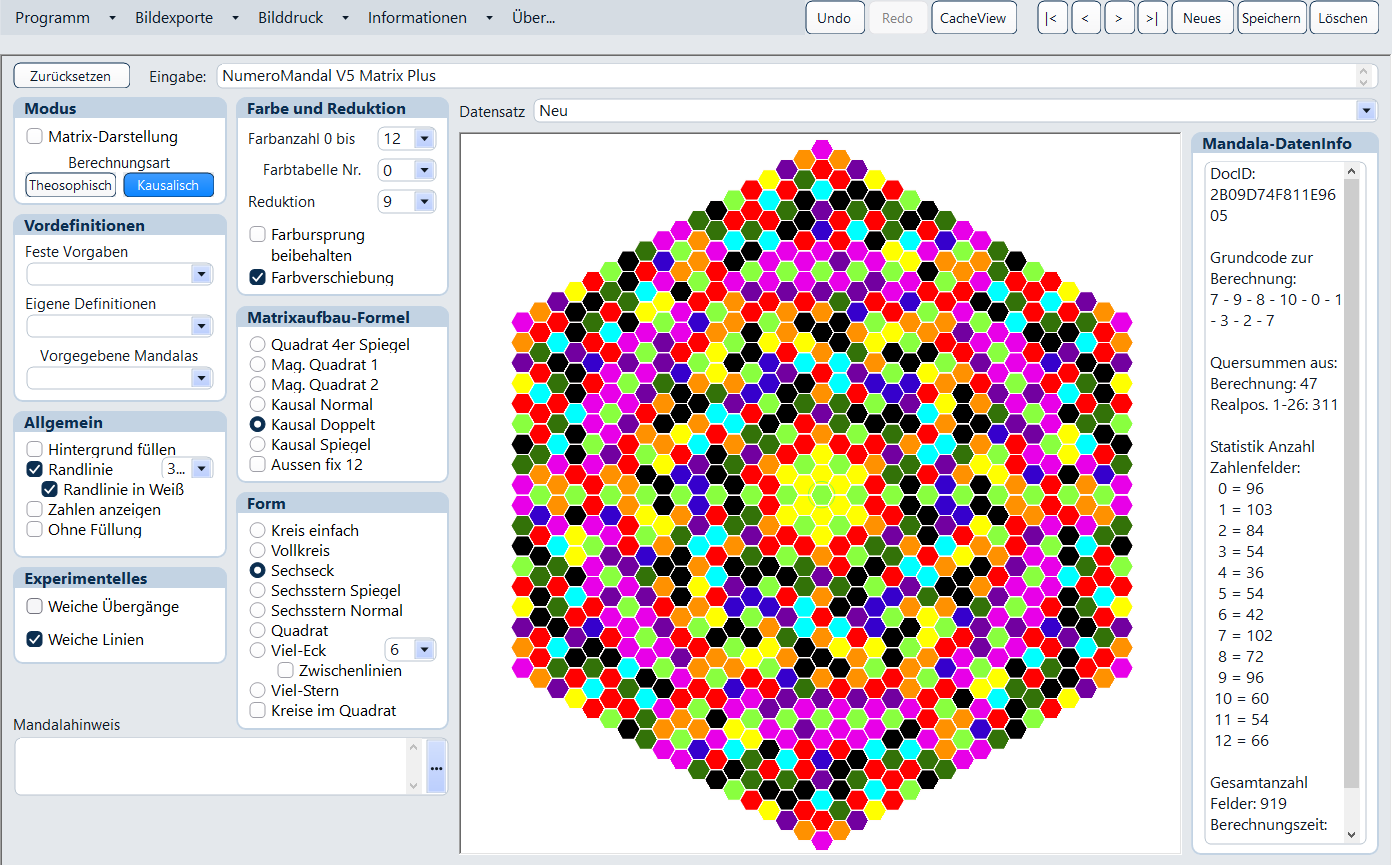Click Zurücksetzen to reset

tap(71, 76)
